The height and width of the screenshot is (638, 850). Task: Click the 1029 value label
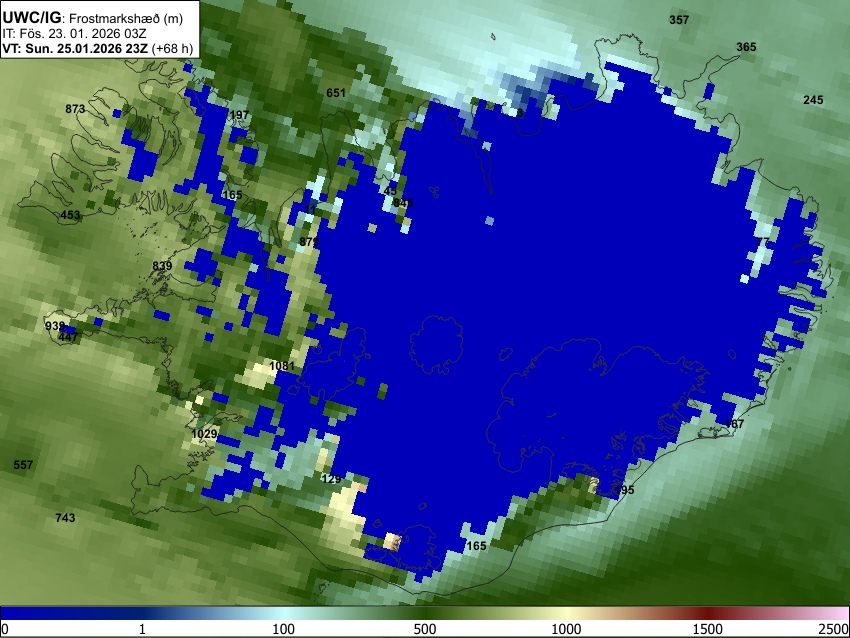click(204, 434)
